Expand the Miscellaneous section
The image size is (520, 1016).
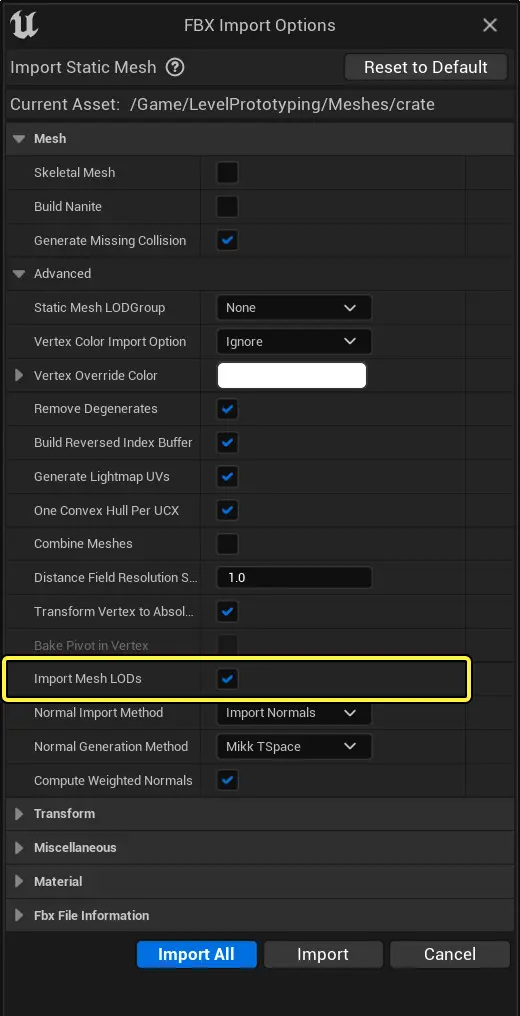click(x=19, y=848)
